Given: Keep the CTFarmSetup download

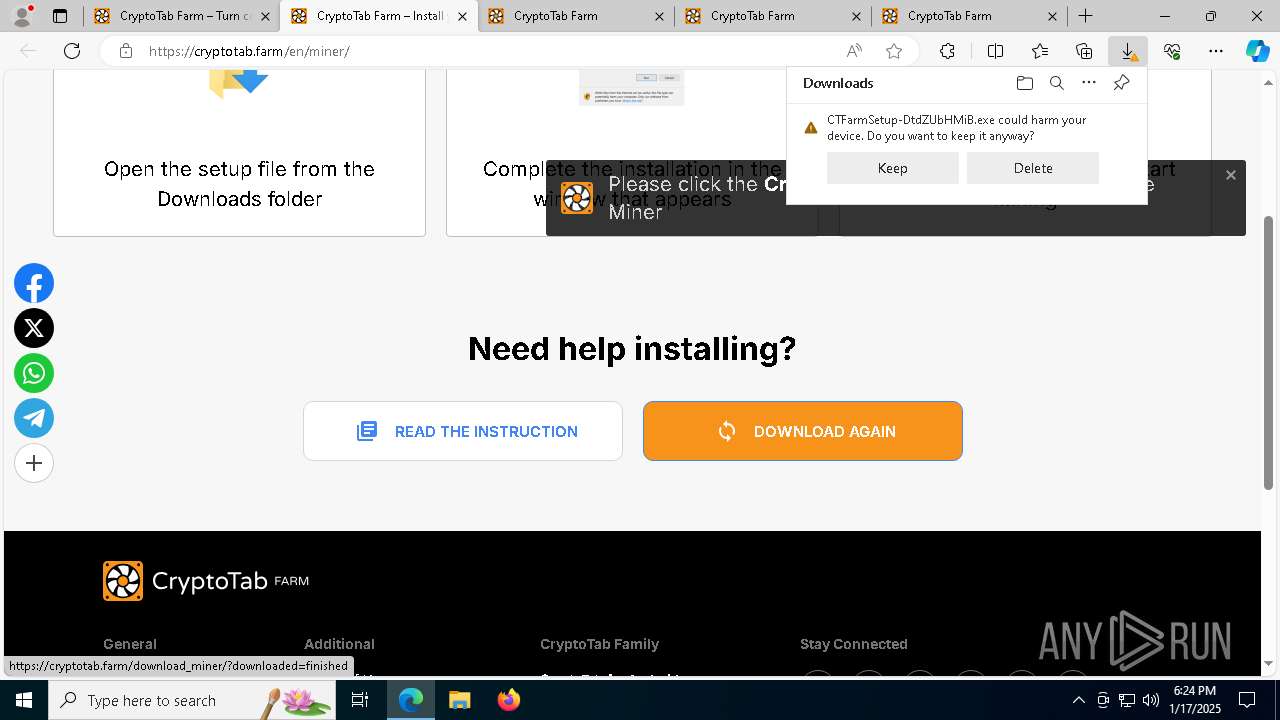Looking at the screenshot, I should [x=893, y=168].
